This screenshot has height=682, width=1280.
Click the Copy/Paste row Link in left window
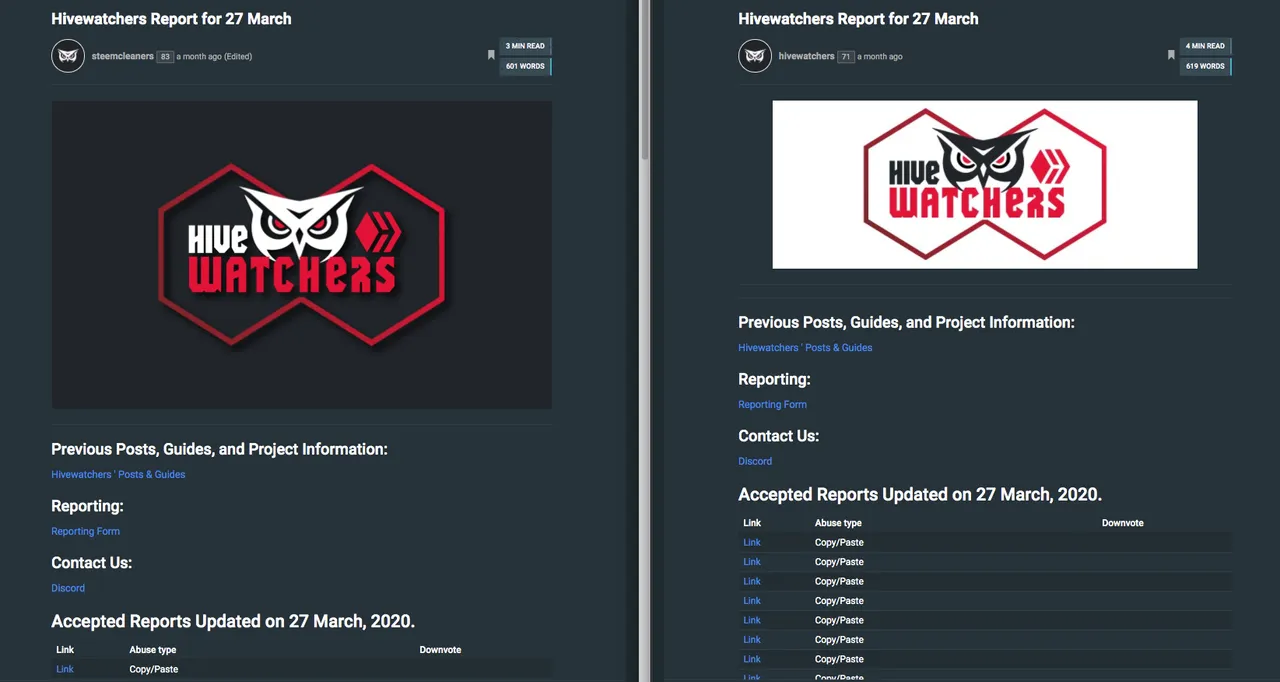[65, 670]
